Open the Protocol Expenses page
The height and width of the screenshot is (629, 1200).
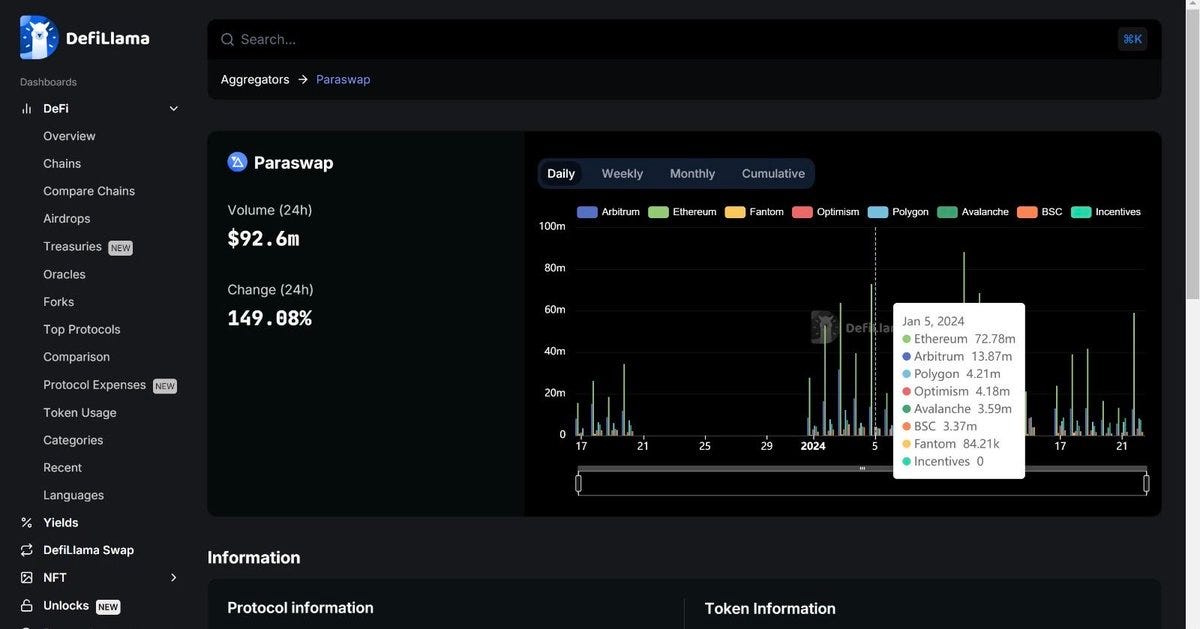(94, 384)
